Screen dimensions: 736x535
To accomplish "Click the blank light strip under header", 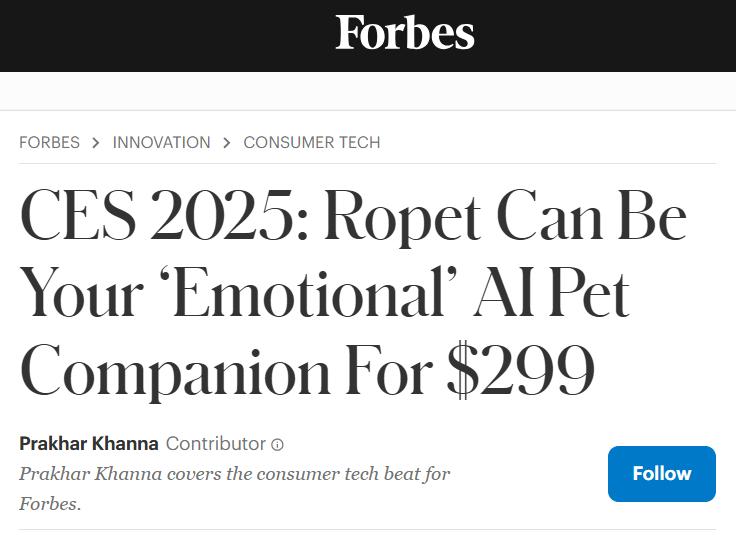I will tap(368, 91).
